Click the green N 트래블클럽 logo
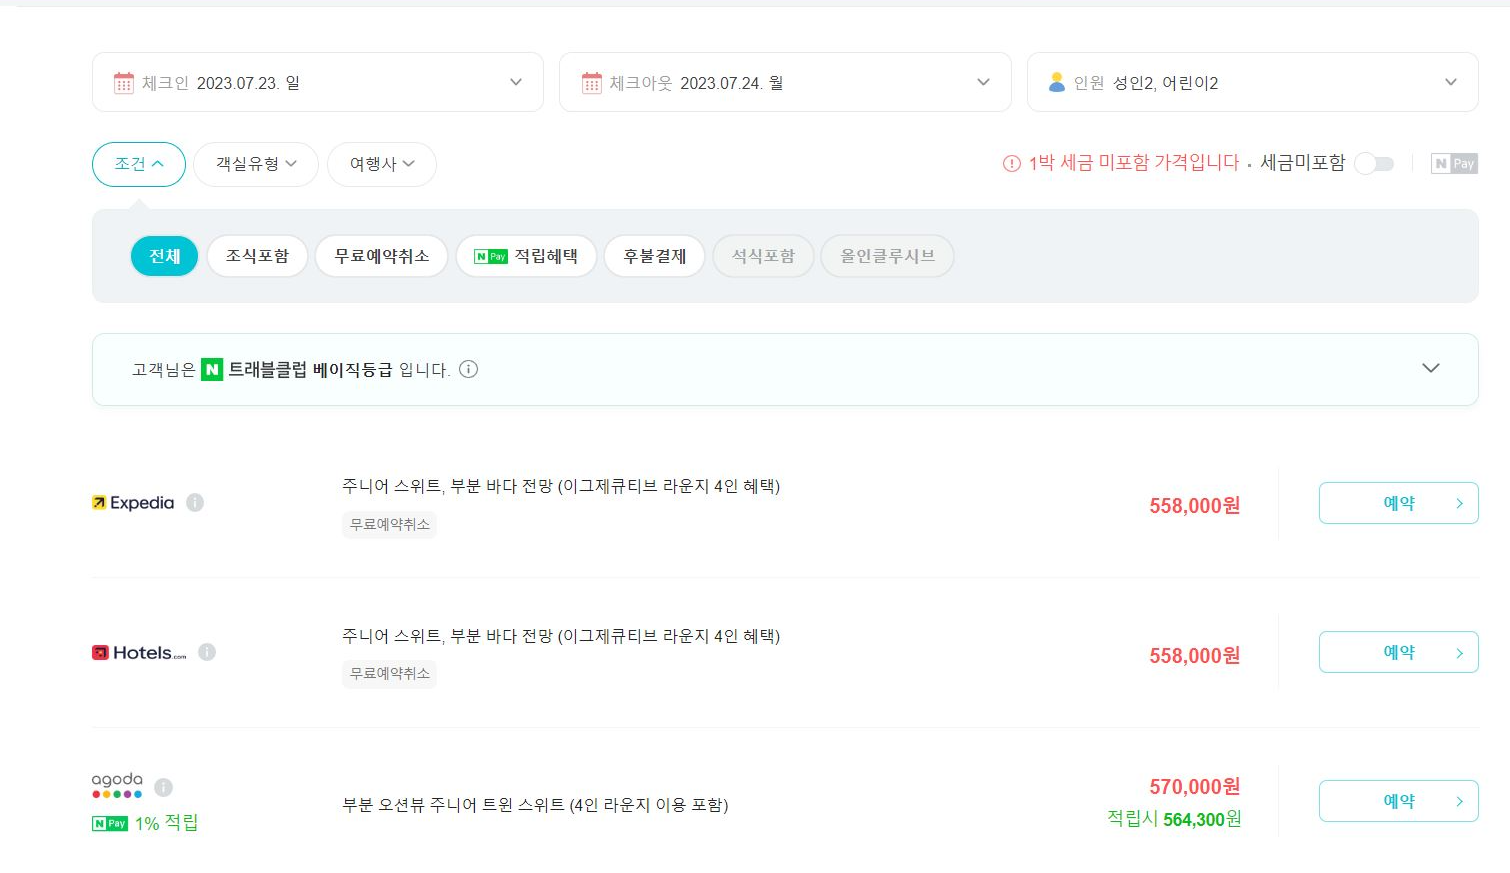This screenshot has width=1510, height=873. coord(212,370)
